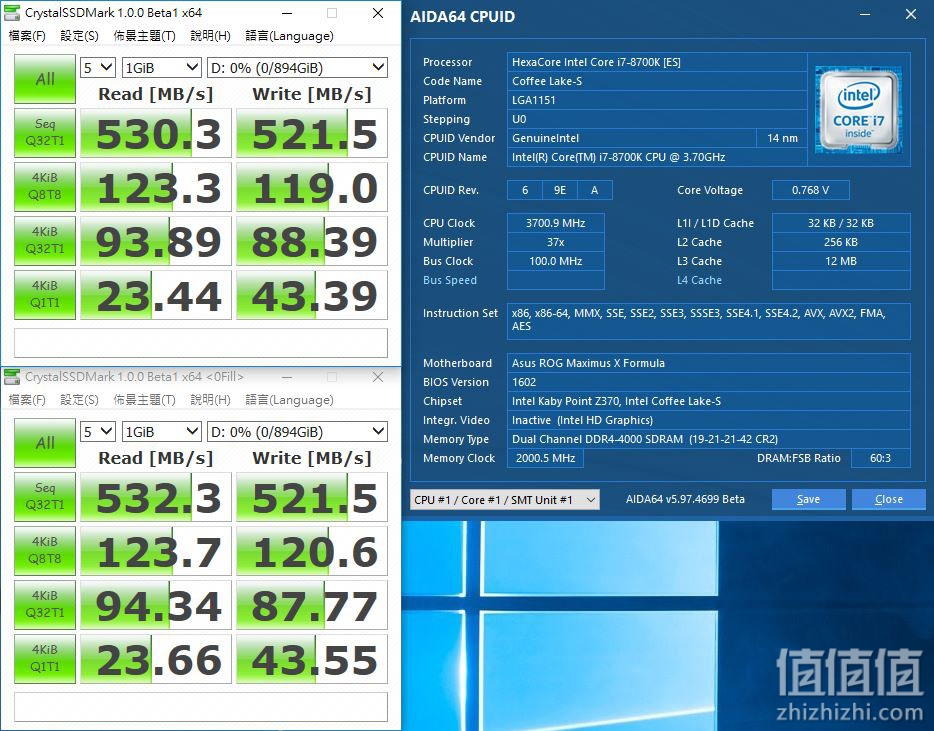Click 4KiB Q1T1 write result 43.39

tap(312, 295)
